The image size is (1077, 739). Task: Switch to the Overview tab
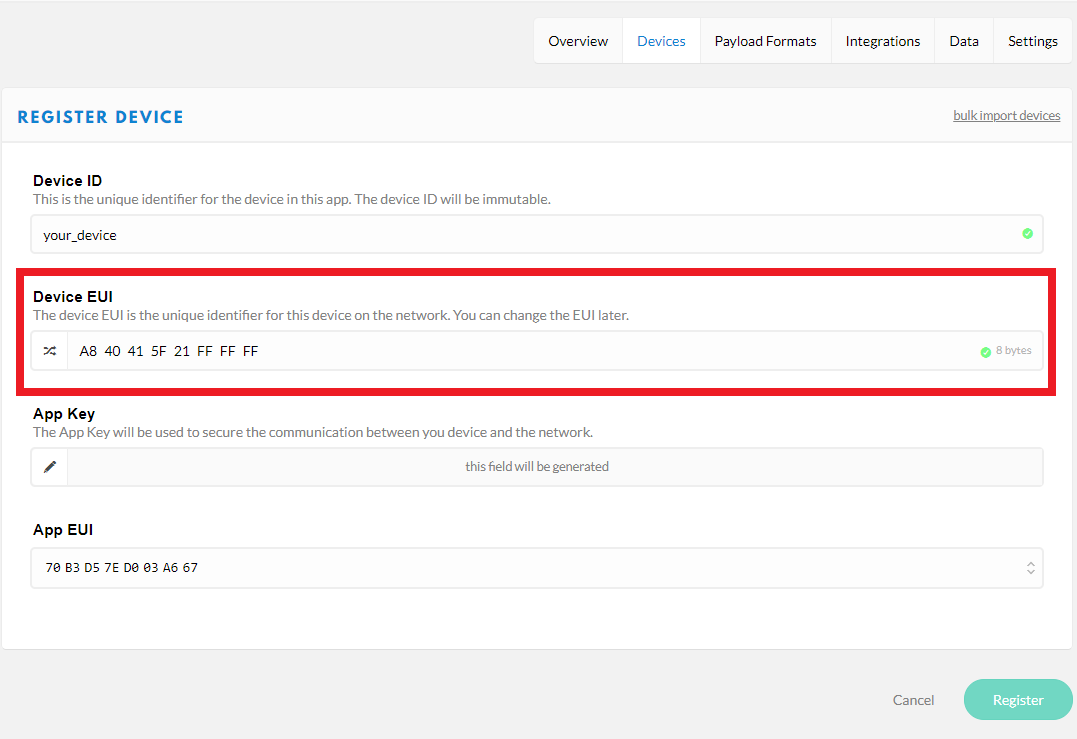[x=578, y=41]
